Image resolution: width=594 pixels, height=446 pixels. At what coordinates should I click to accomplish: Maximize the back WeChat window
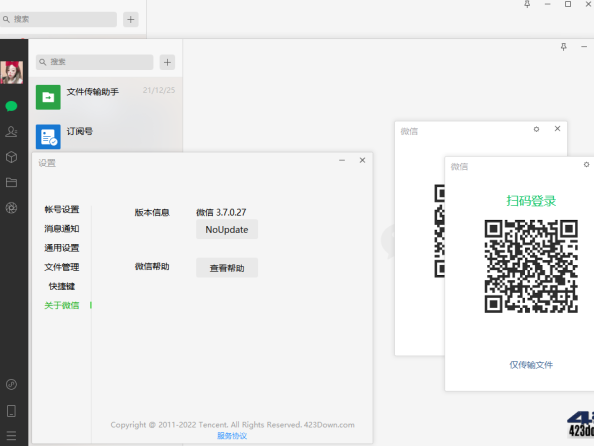pos(568,4)
